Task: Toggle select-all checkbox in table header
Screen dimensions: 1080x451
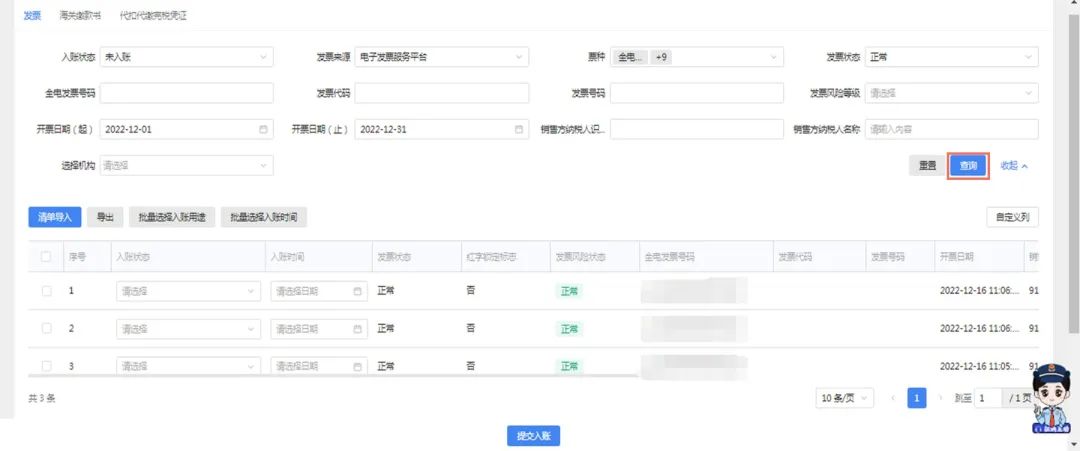Action: [46, 257]
